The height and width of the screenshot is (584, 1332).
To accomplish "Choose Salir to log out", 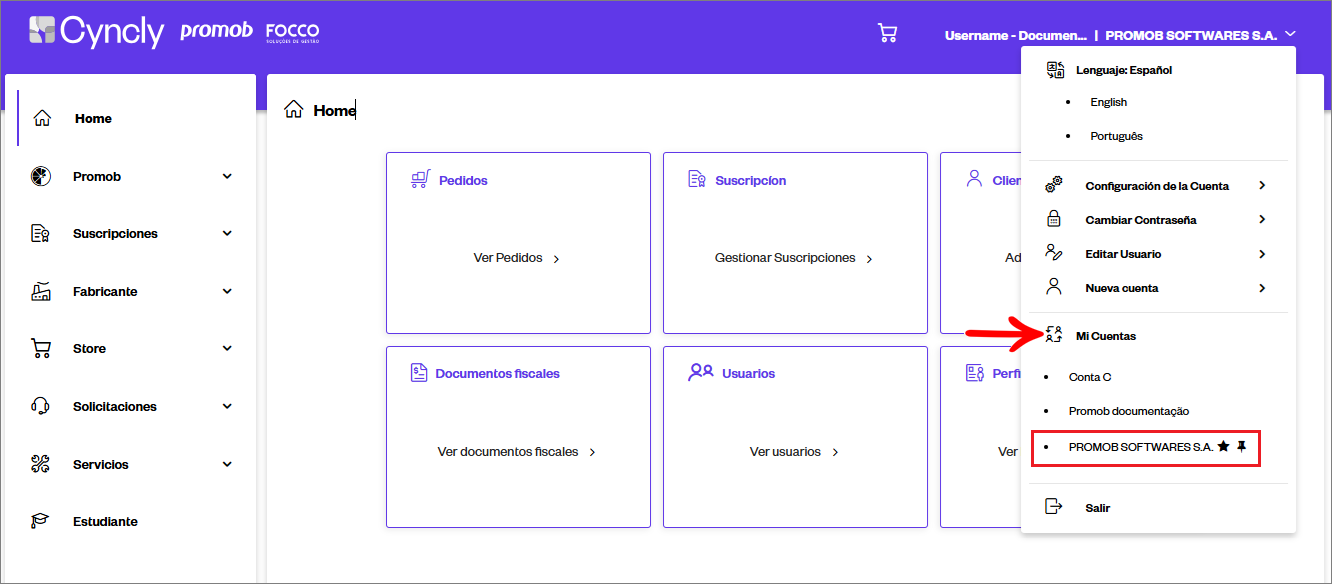I will 1098,508.
